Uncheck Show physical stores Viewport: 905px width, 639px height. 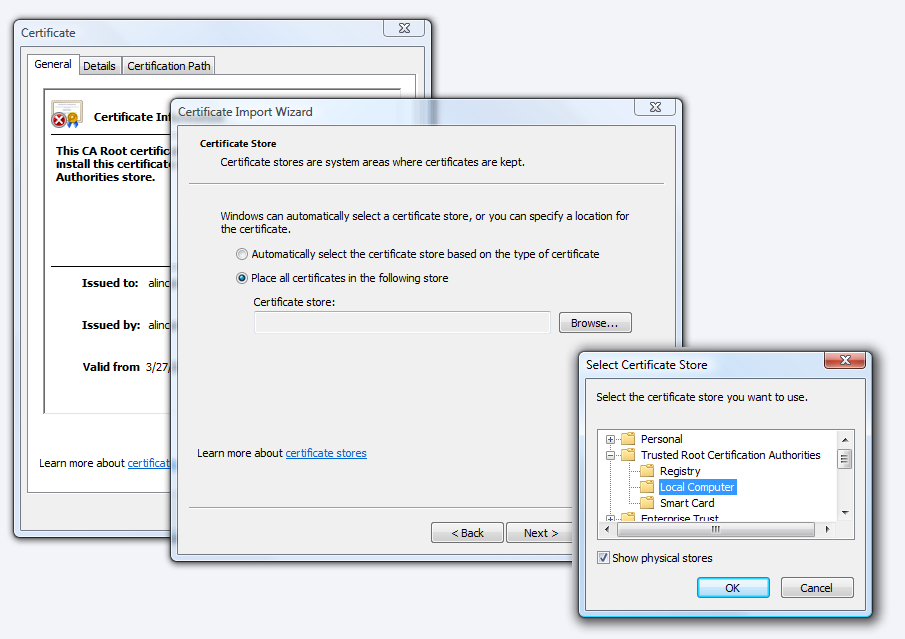point(603,558)
